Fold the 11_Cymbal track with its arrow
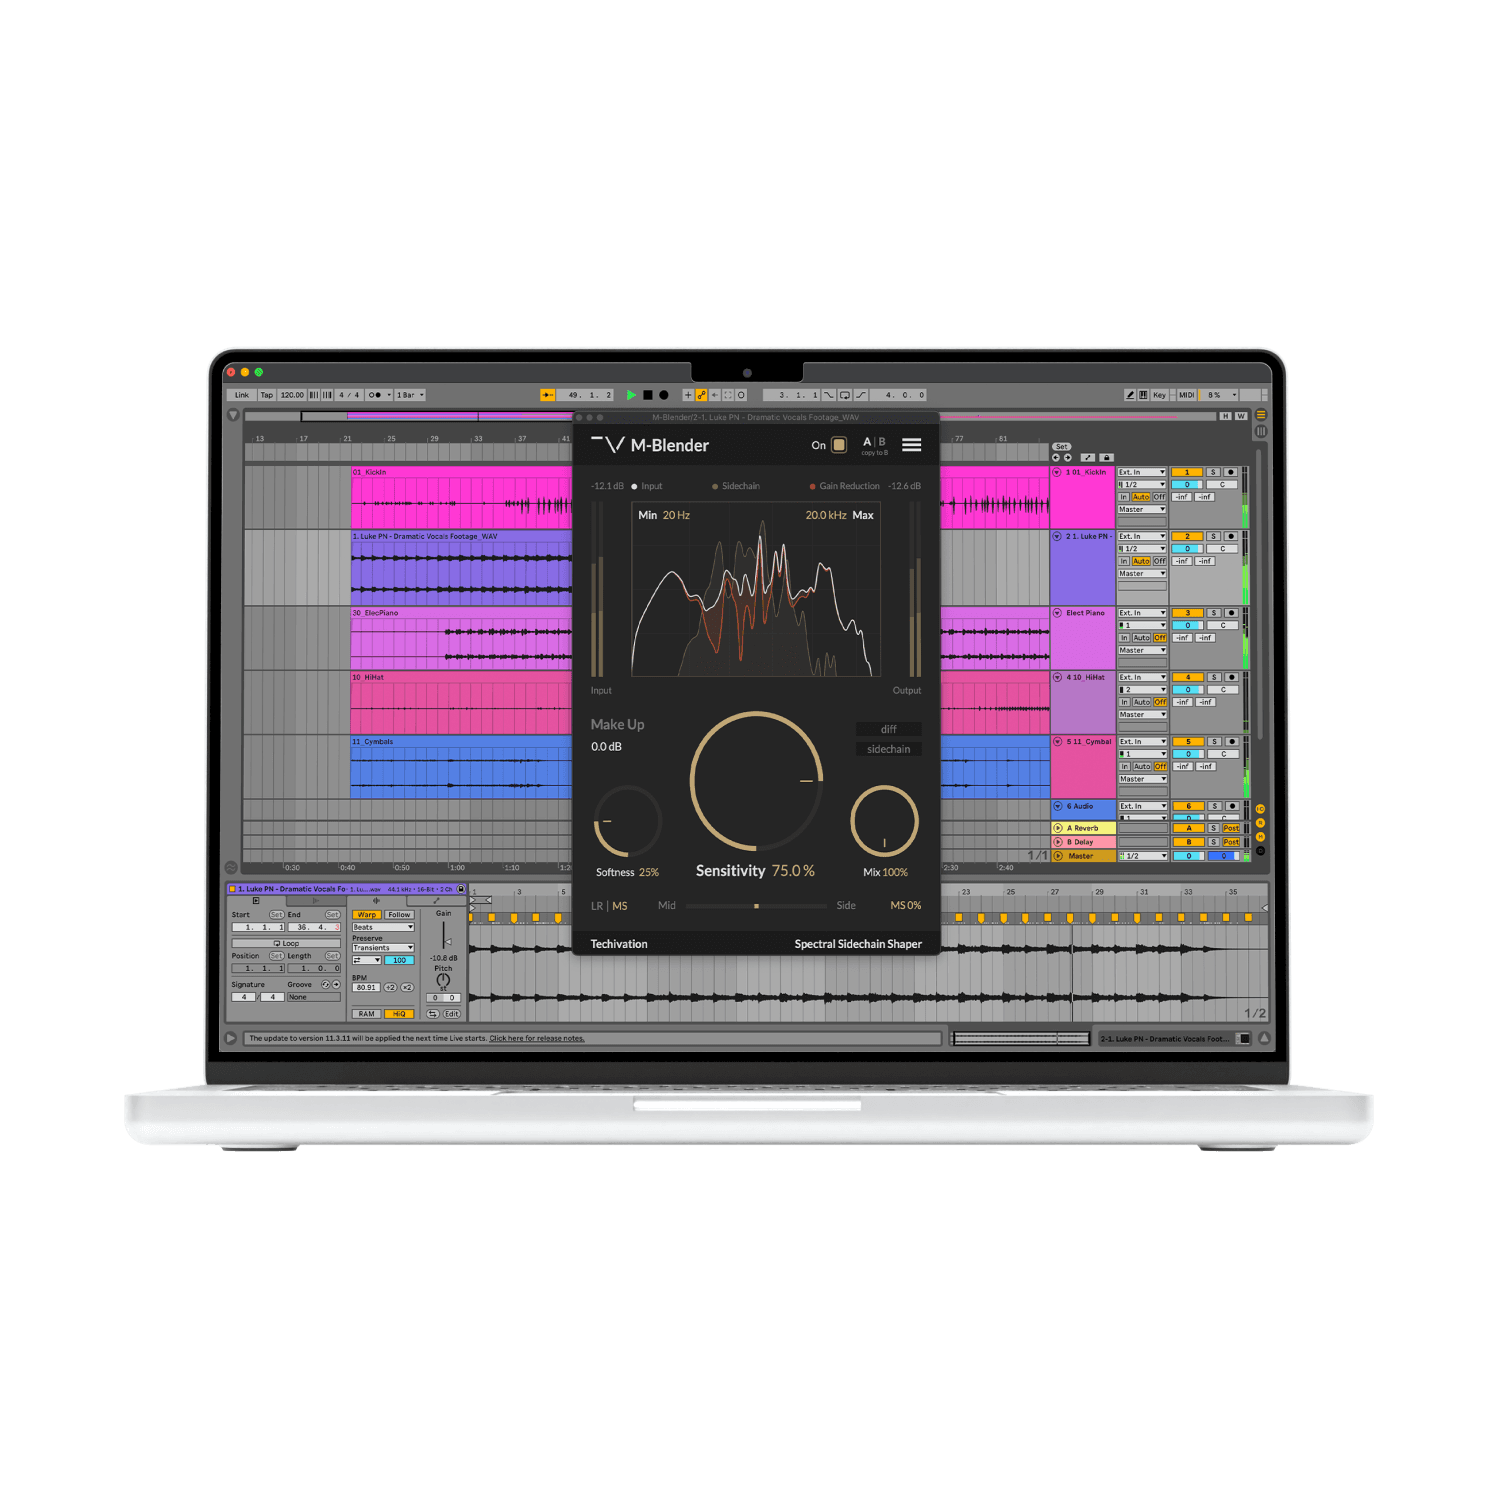 1057,742
